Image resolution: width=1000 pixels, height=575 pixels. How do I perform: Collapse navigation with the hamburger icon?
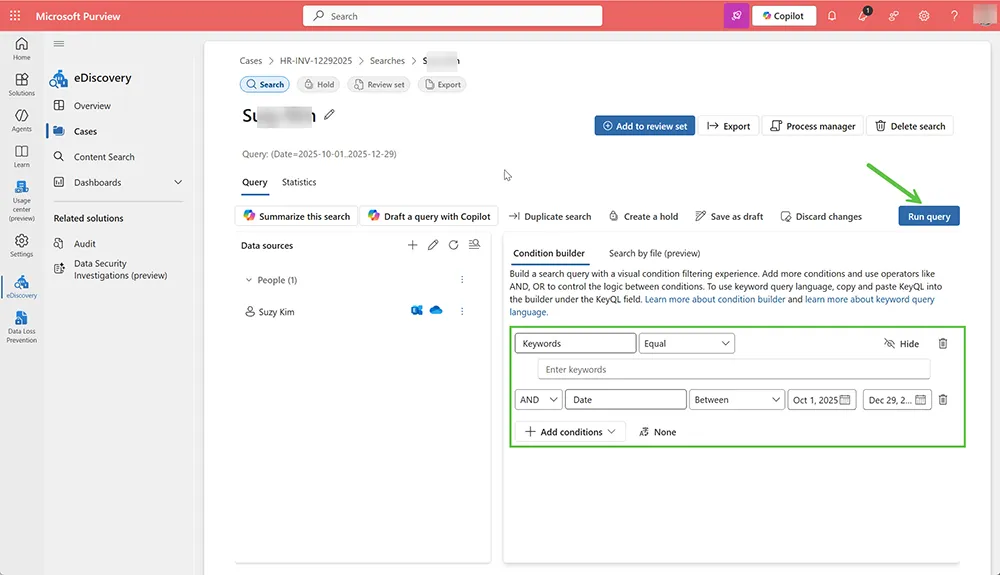59,44
